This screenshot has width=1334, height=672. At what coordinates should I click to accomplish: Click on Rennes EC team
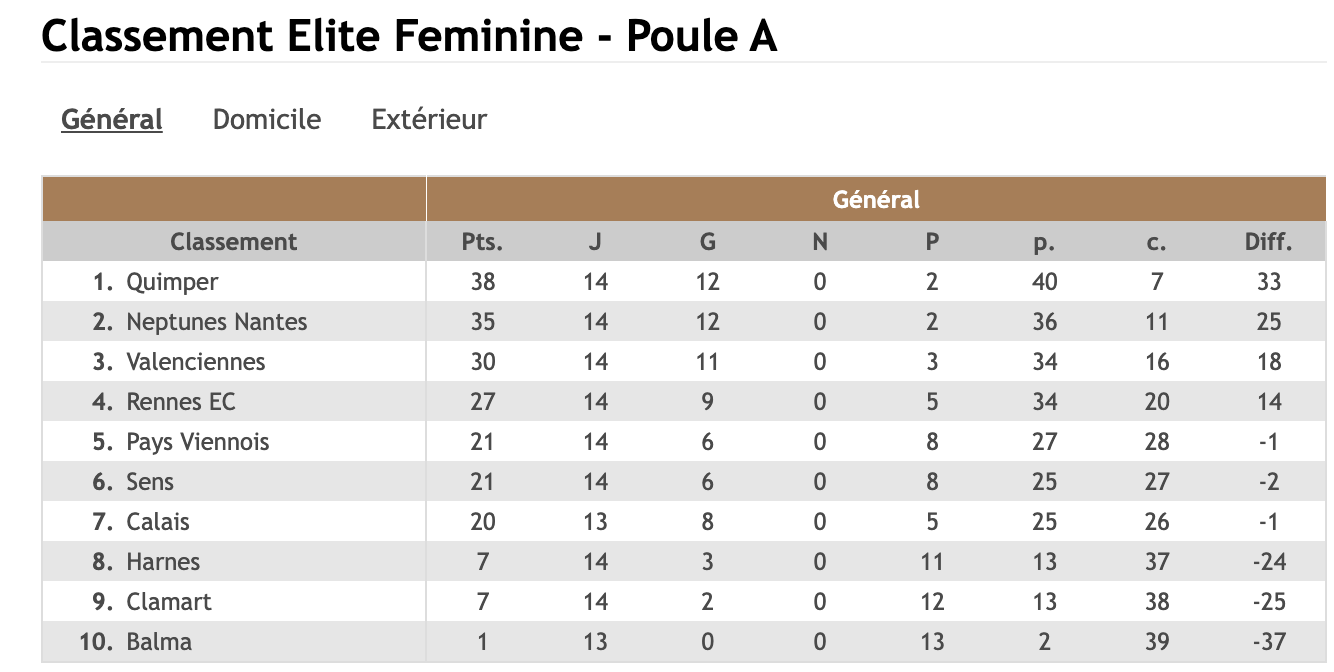click(180, 402)
